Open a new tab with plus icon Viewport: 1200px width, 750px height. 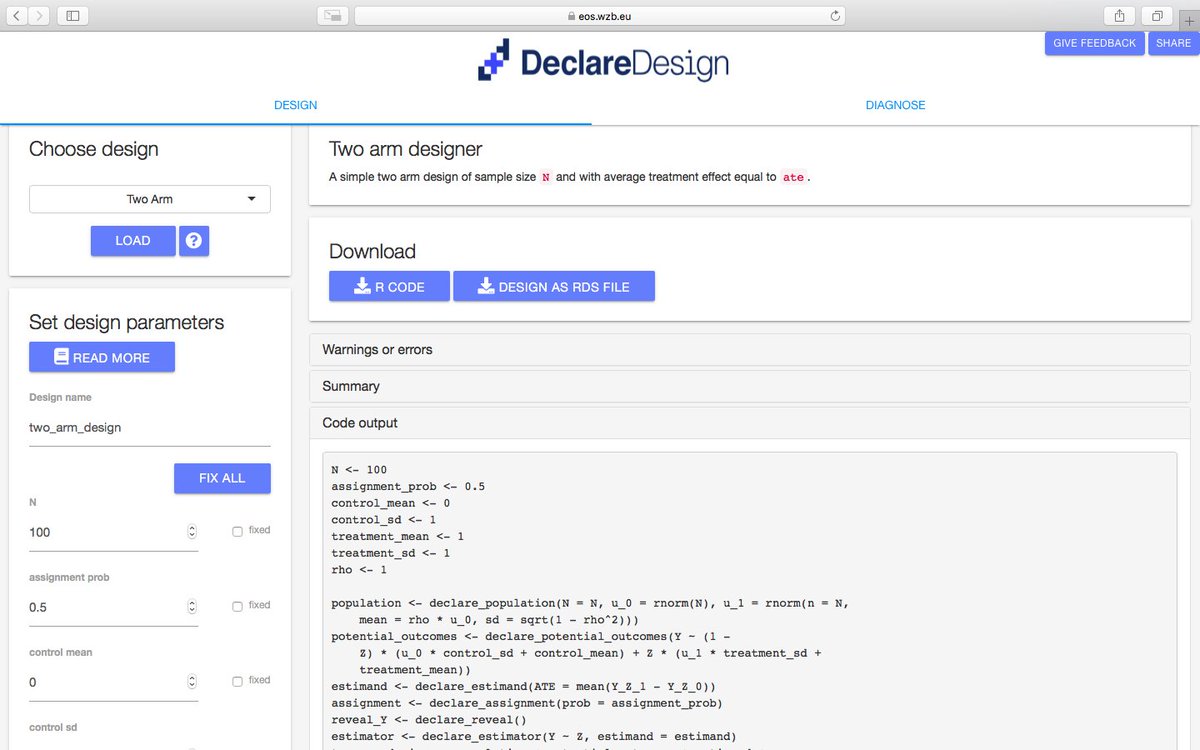(x=1189, y=19)
